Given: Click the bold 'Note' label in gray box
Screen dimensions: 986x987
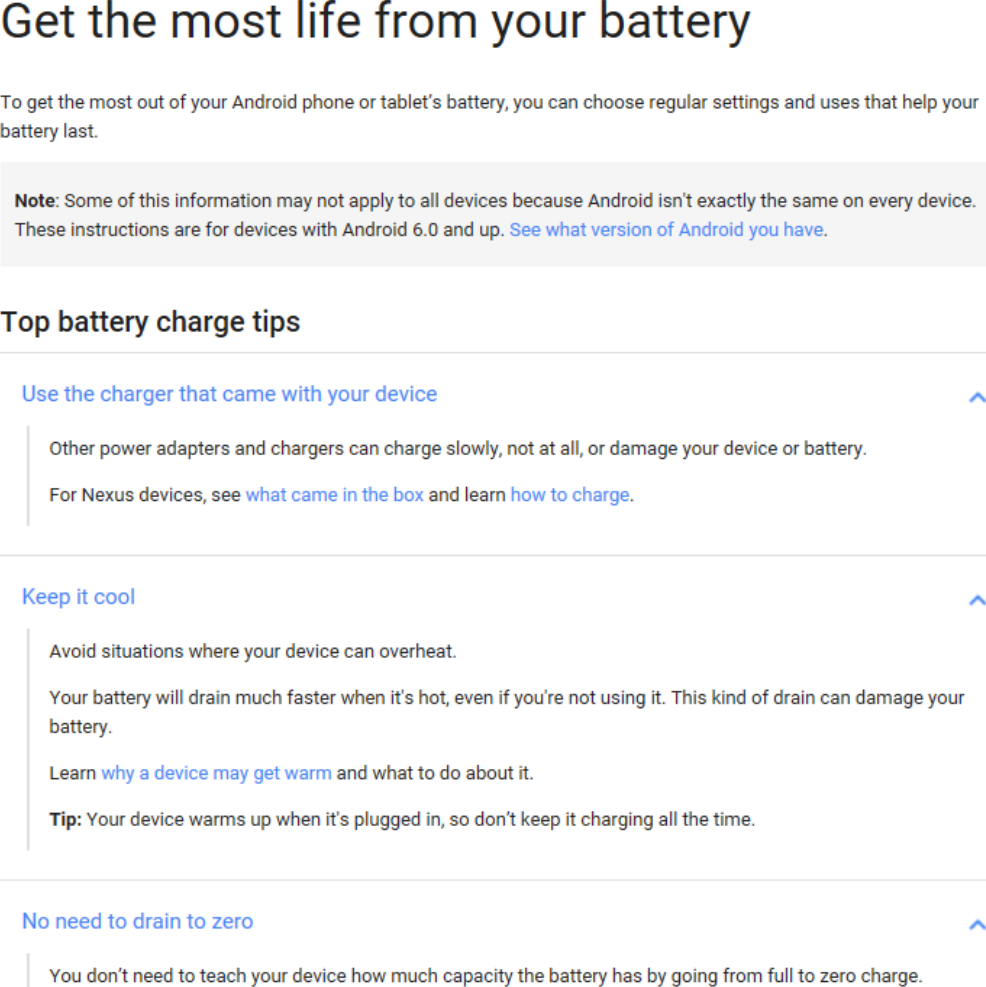Looking at the screenshot, I should click(x=36, y=201).
